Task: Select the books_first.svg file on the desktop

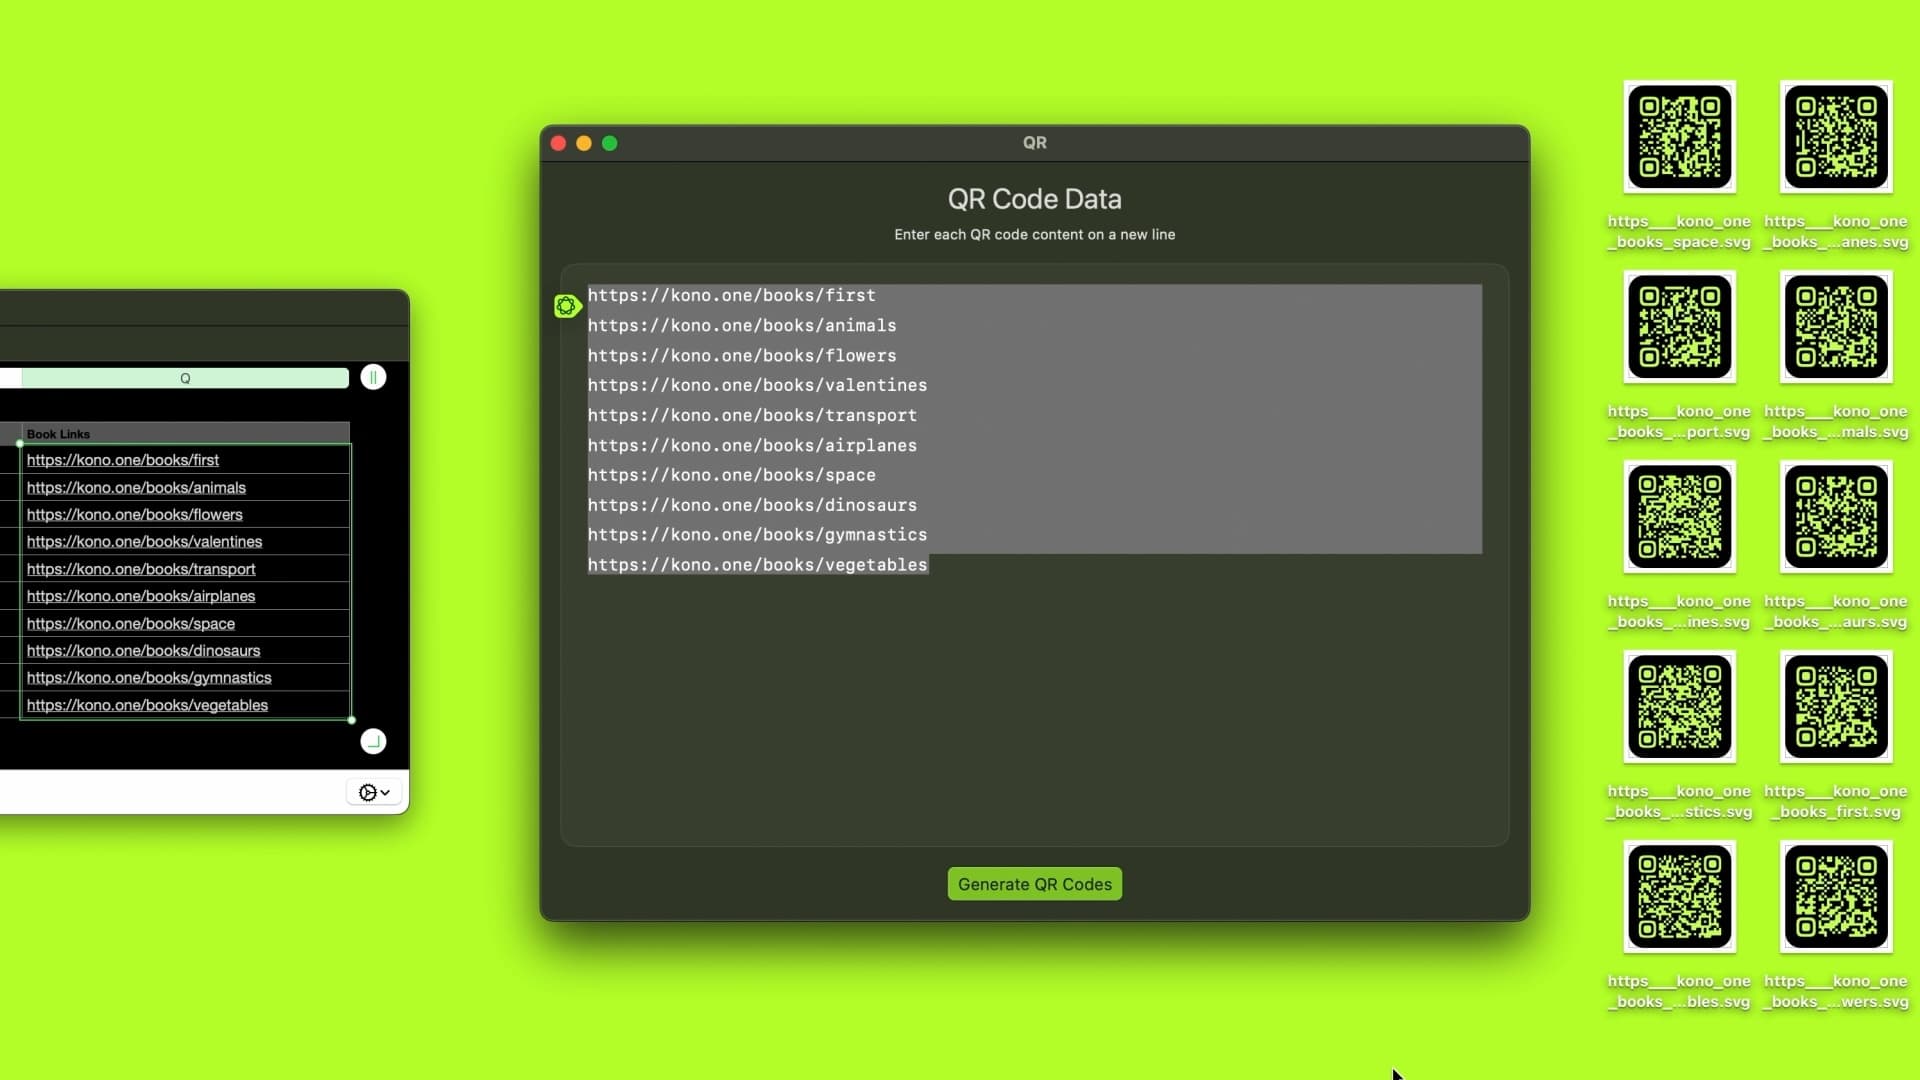Action: pyautogui.click(x=1836, y=707)
